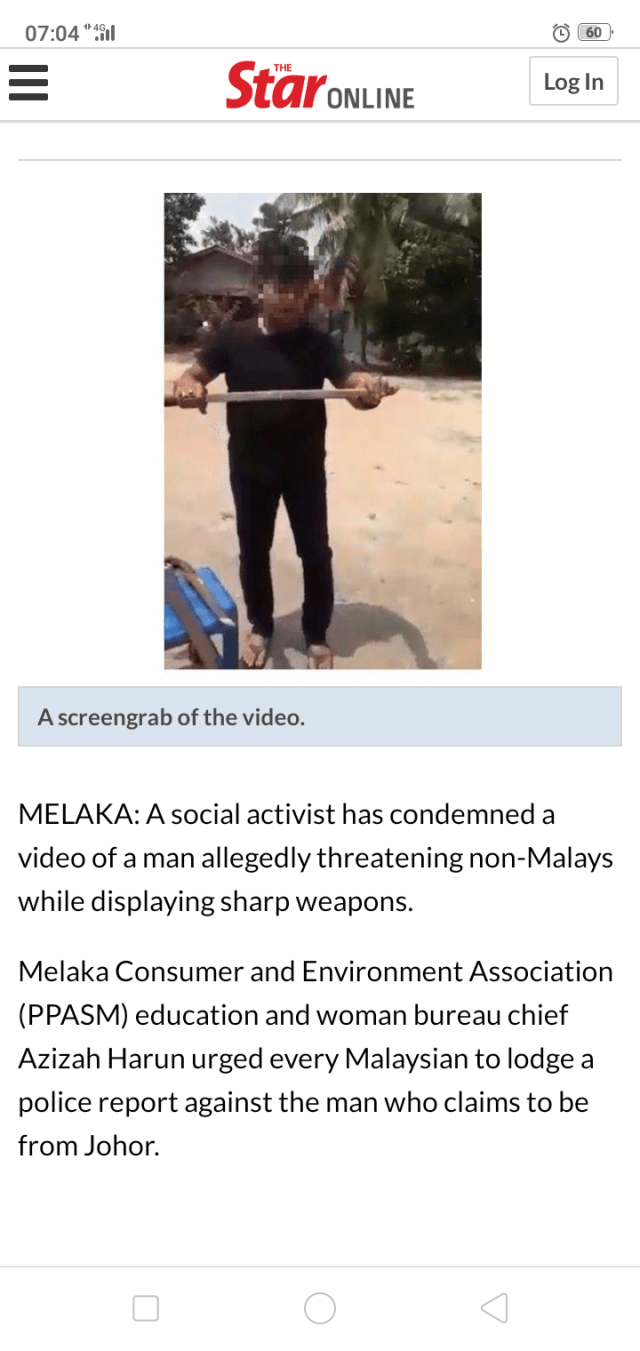Go back with the triangle navigation button
The width and height of the screenshot is (640, 1351).
(x=494, y=1308)
